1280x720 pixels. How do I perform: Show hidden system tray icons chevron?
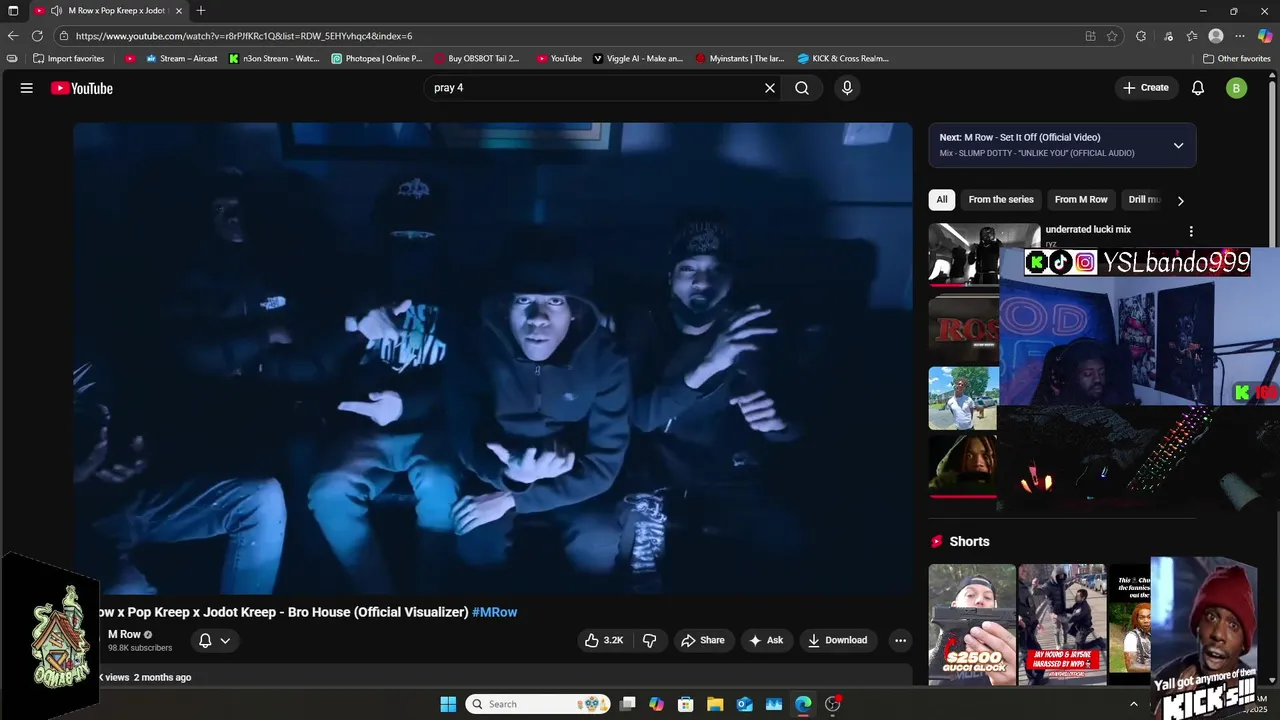[1133, 704]
